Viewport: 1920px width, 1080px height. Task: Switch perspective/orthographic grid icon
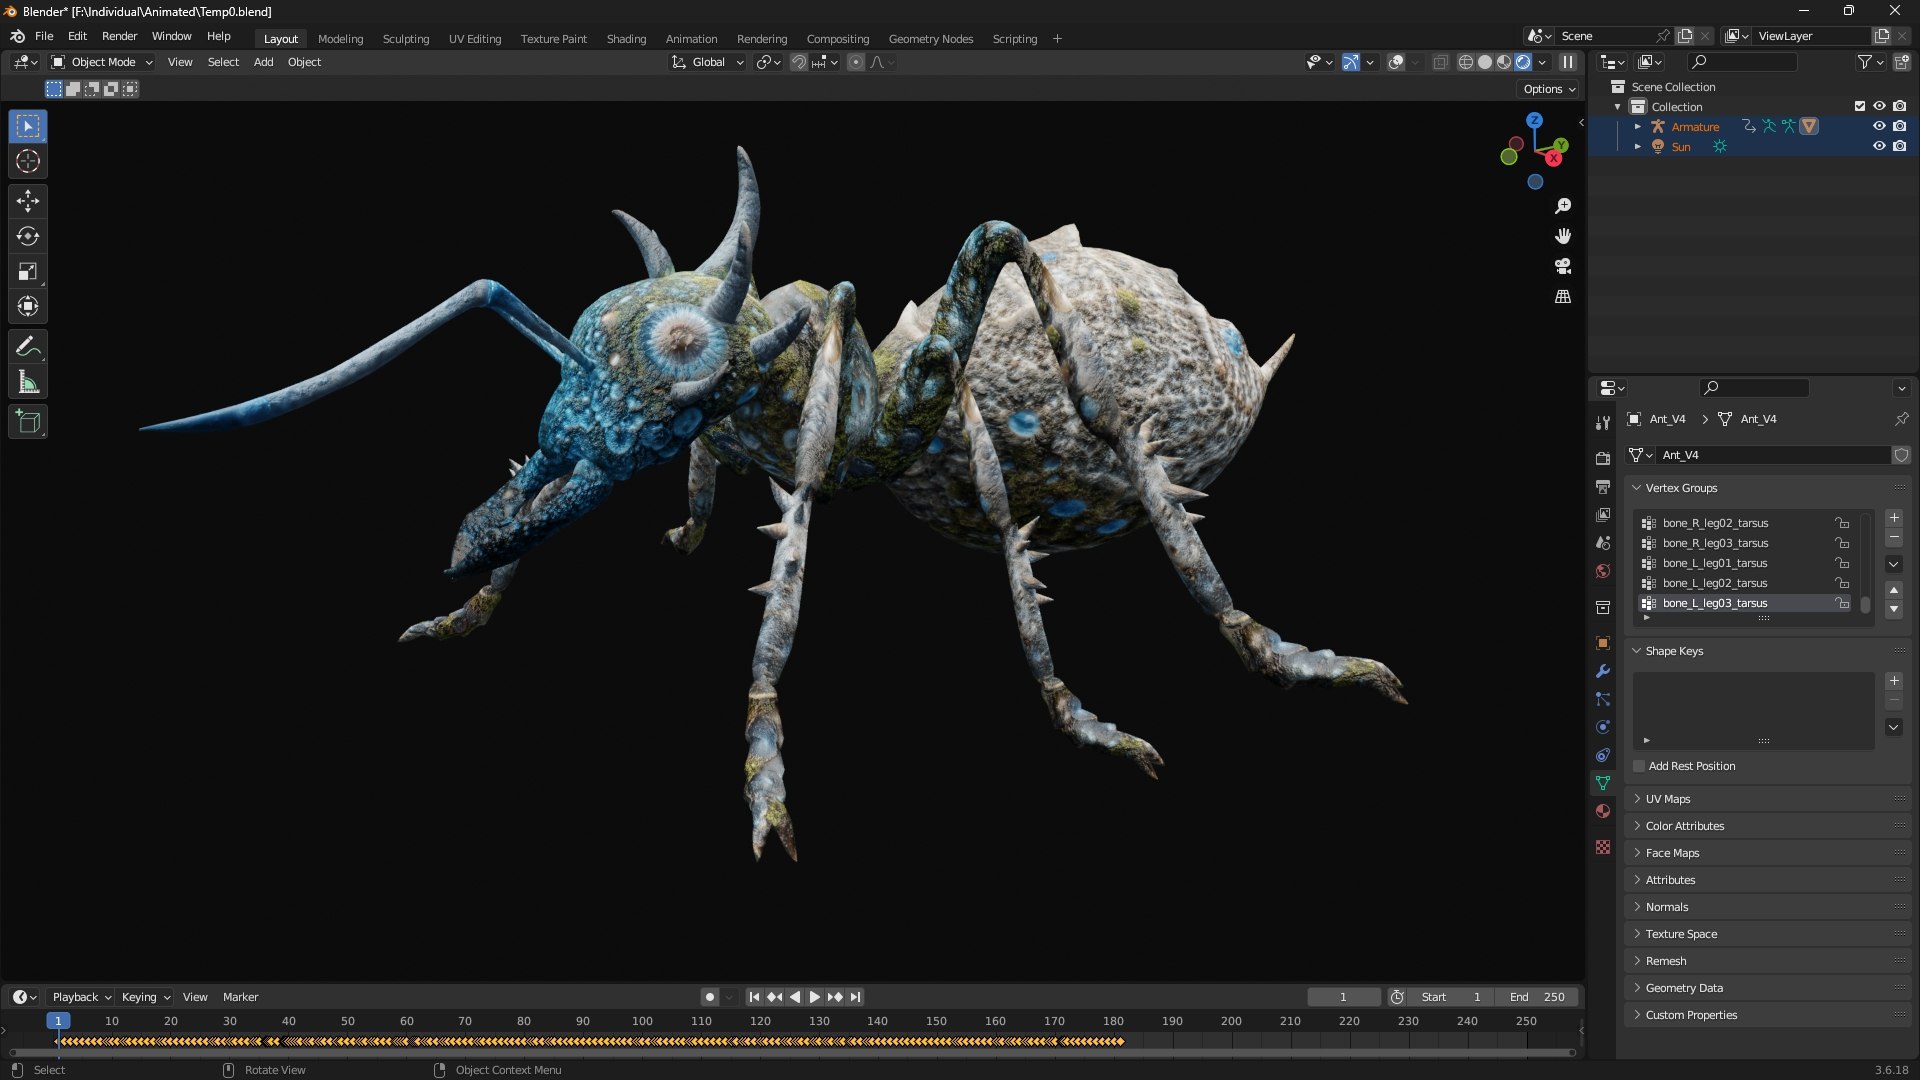pos(1563,297)
